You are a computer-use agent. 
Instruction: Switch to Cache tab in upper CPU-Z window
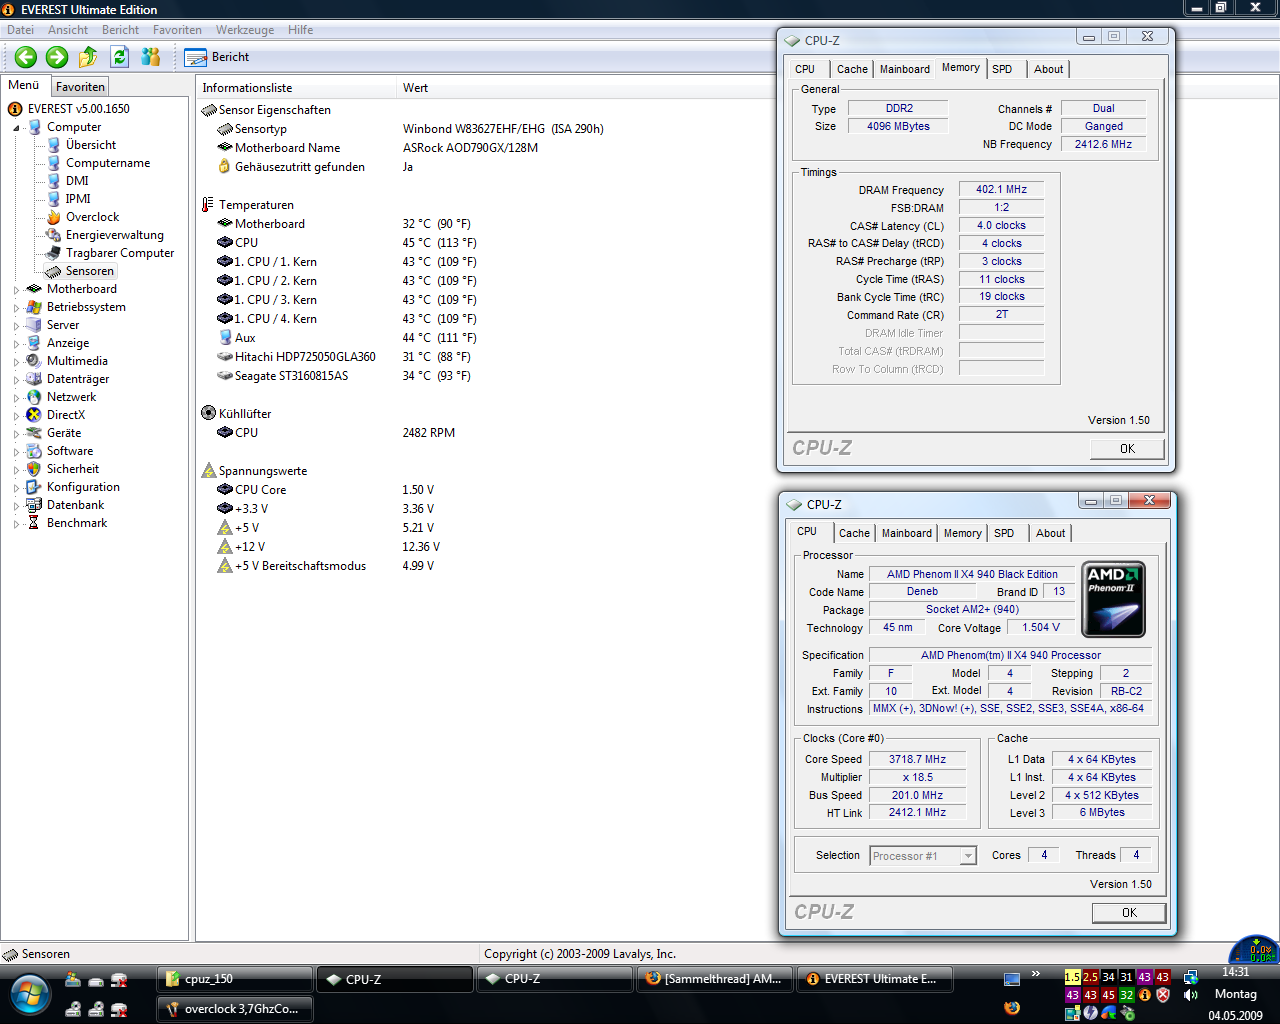[x=852, y=69]
